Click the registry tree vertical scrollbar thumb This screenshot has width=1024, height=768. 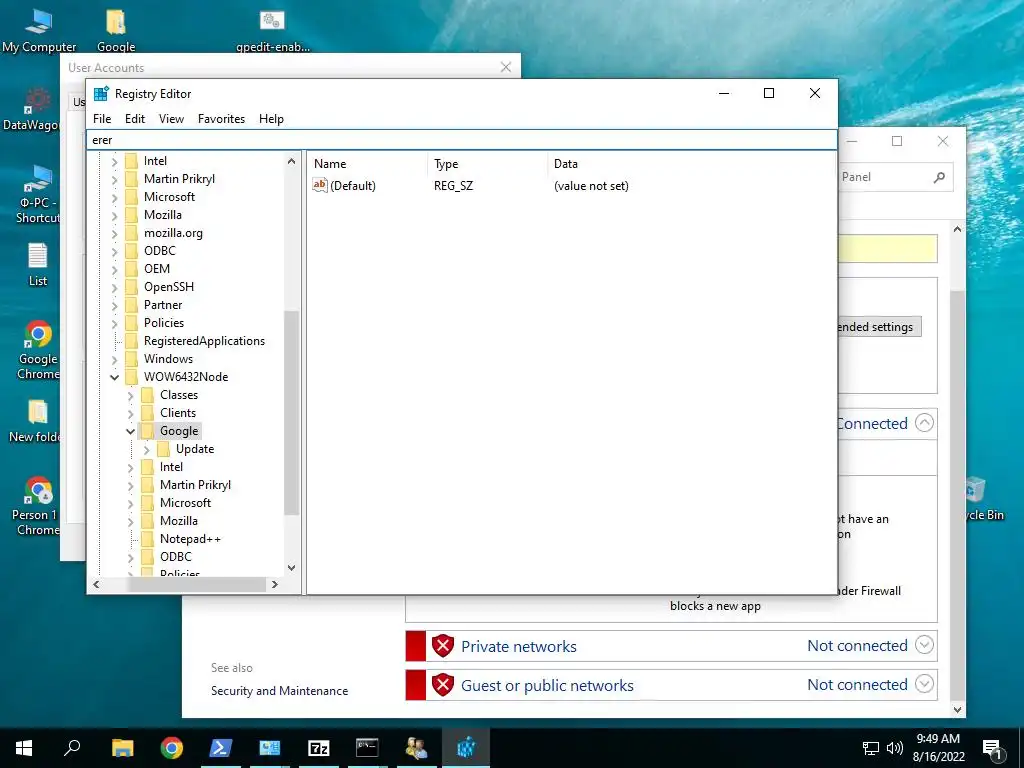pos(291,413)
